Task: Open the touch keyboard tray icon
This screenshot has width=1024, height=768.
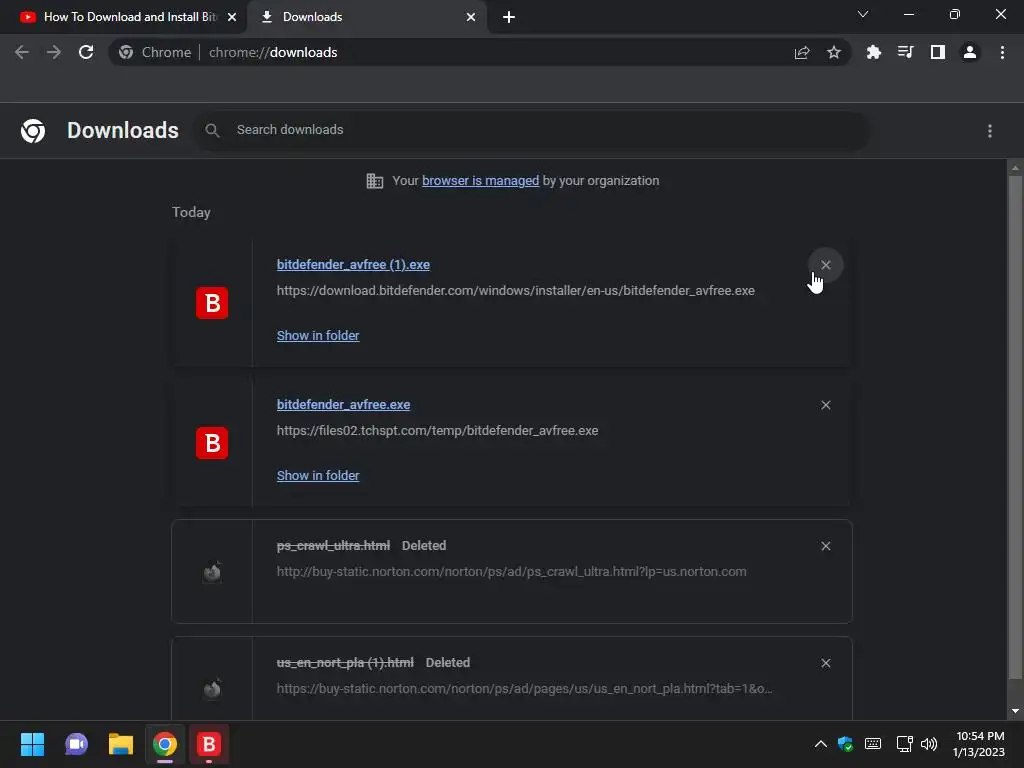Action: click(873, 744)
